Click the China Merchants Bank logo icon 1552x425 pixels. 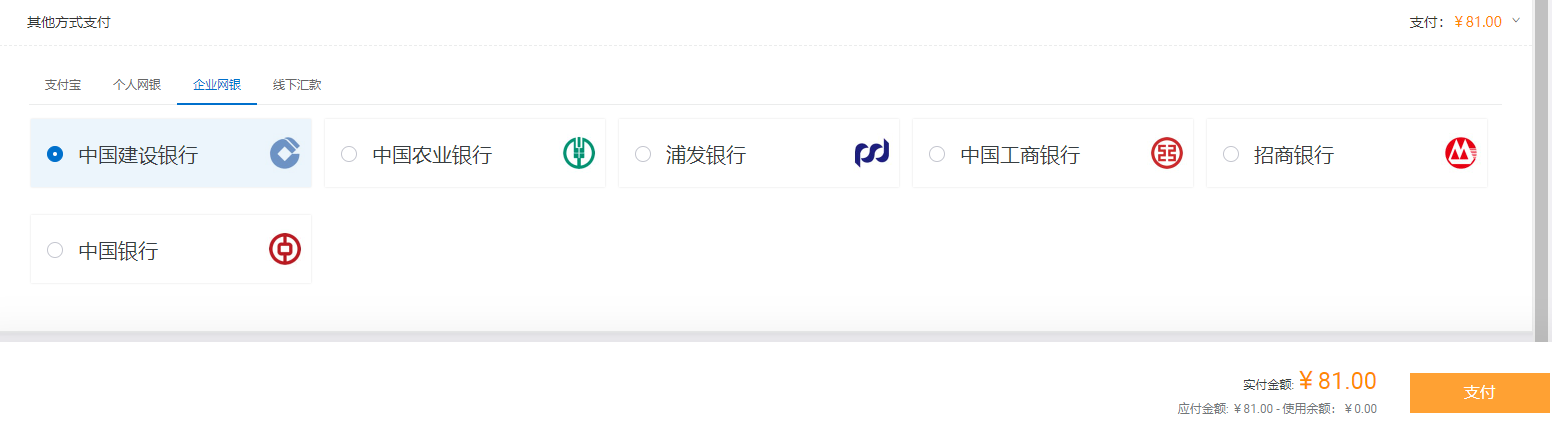1461,153
